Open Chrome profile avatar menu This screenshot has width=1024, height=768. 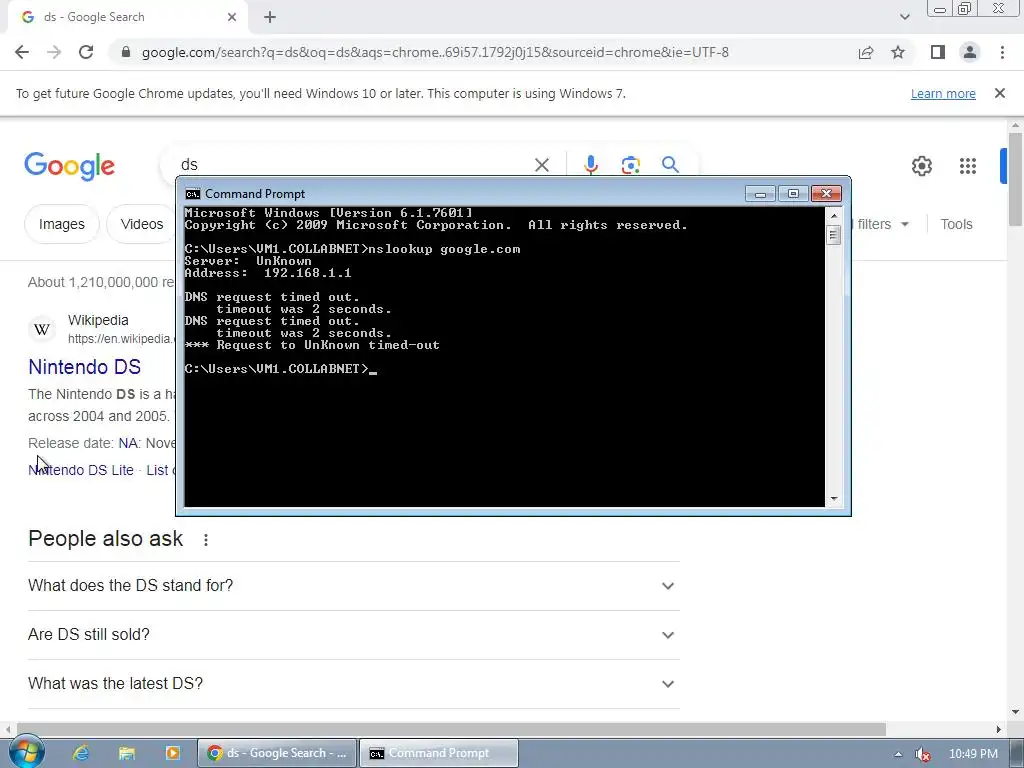[970, 52]
